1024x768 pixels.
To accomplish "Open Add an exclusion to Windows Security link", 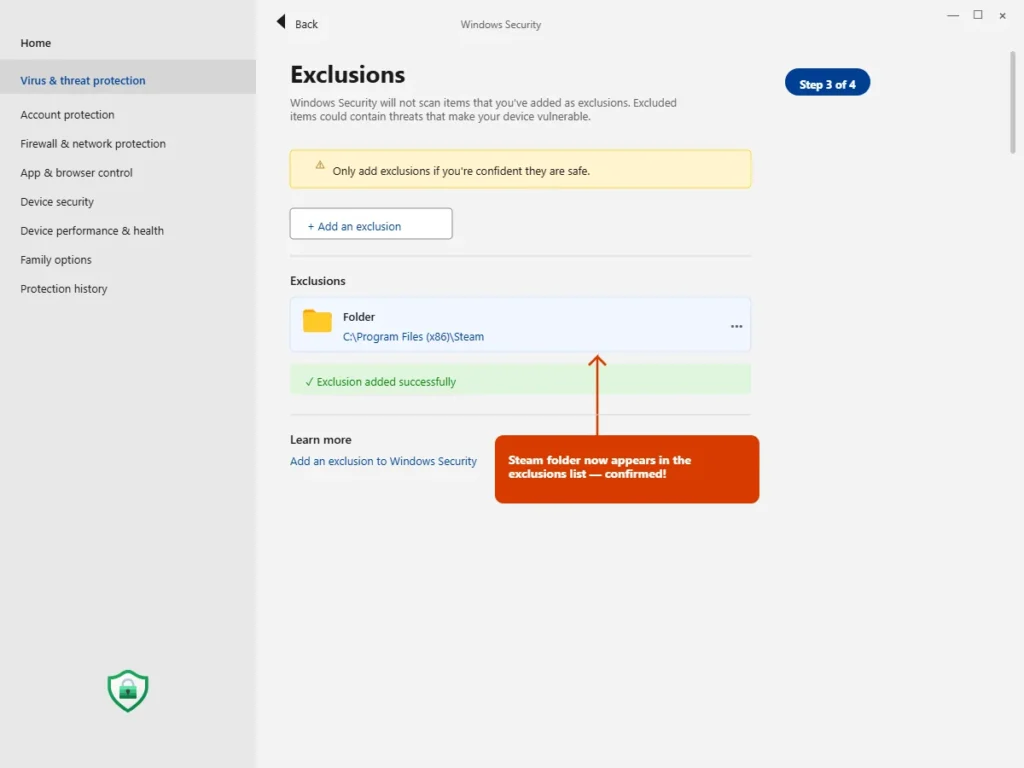I will 383,461.
